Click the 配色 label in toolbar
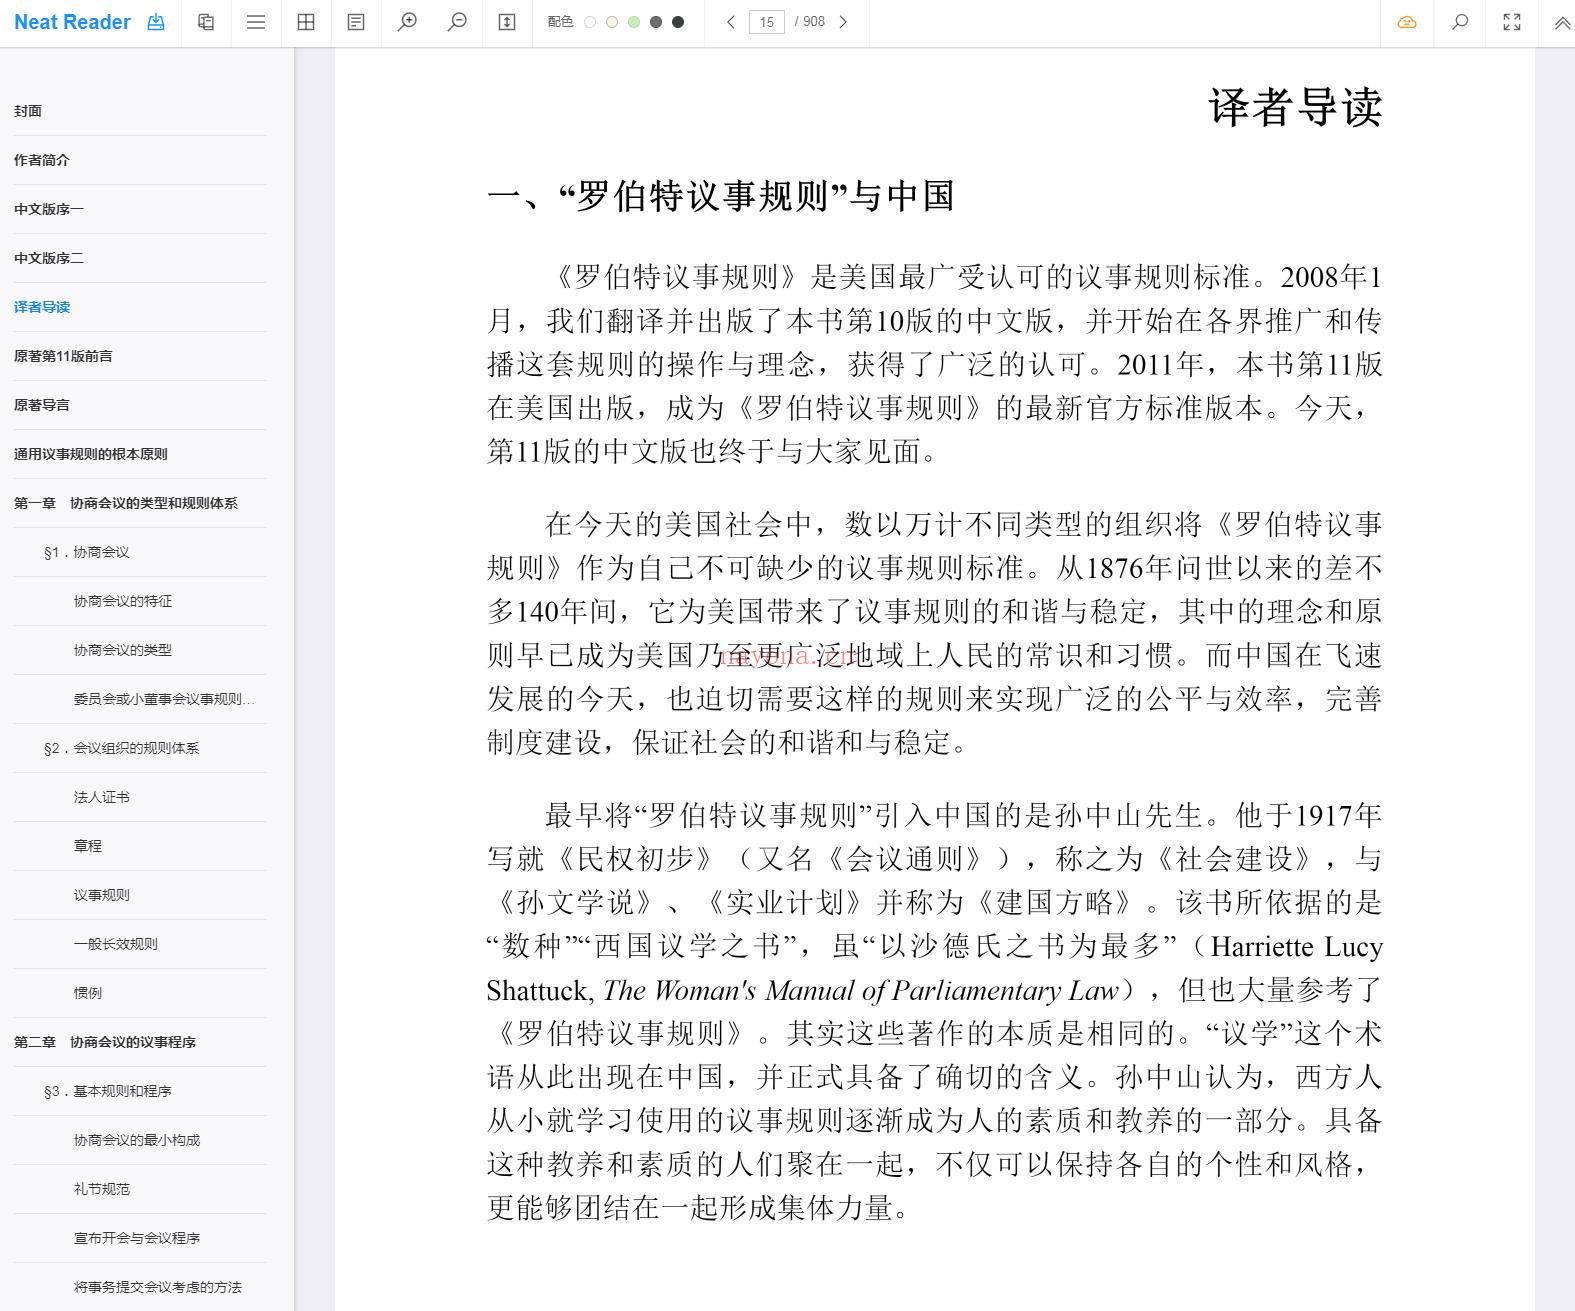The image size is (1575, 1311). [x=560, y=22]
